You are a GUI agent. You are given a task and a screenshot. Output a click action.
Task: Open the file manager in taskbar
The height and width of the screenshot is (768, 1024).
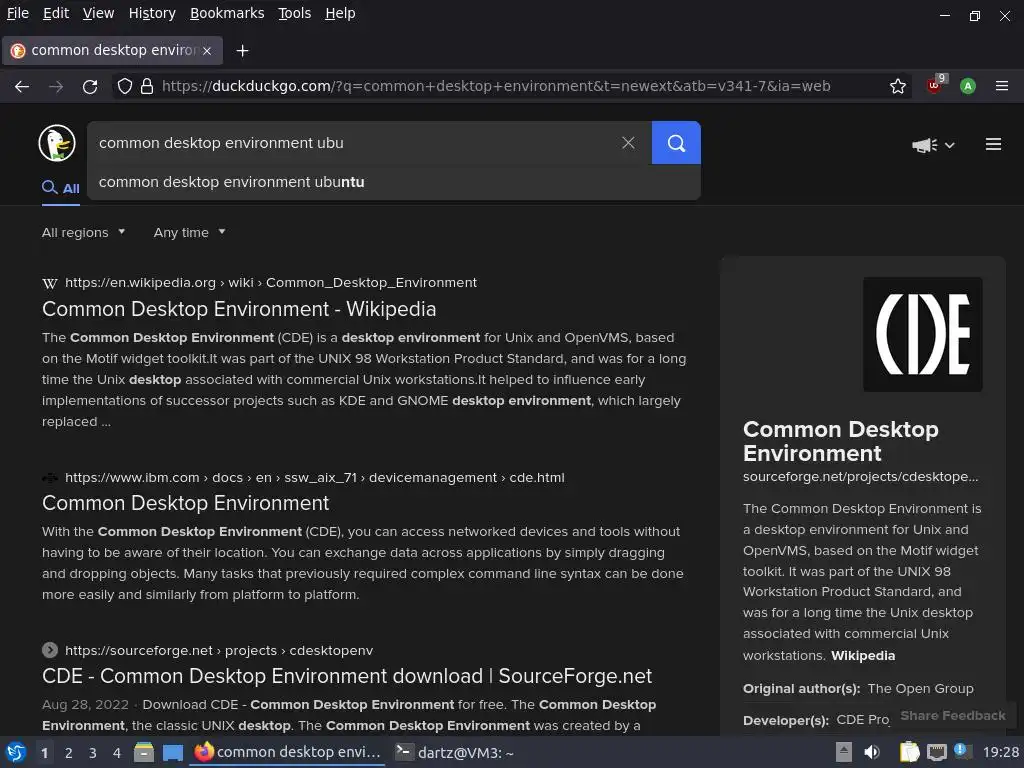144,752
